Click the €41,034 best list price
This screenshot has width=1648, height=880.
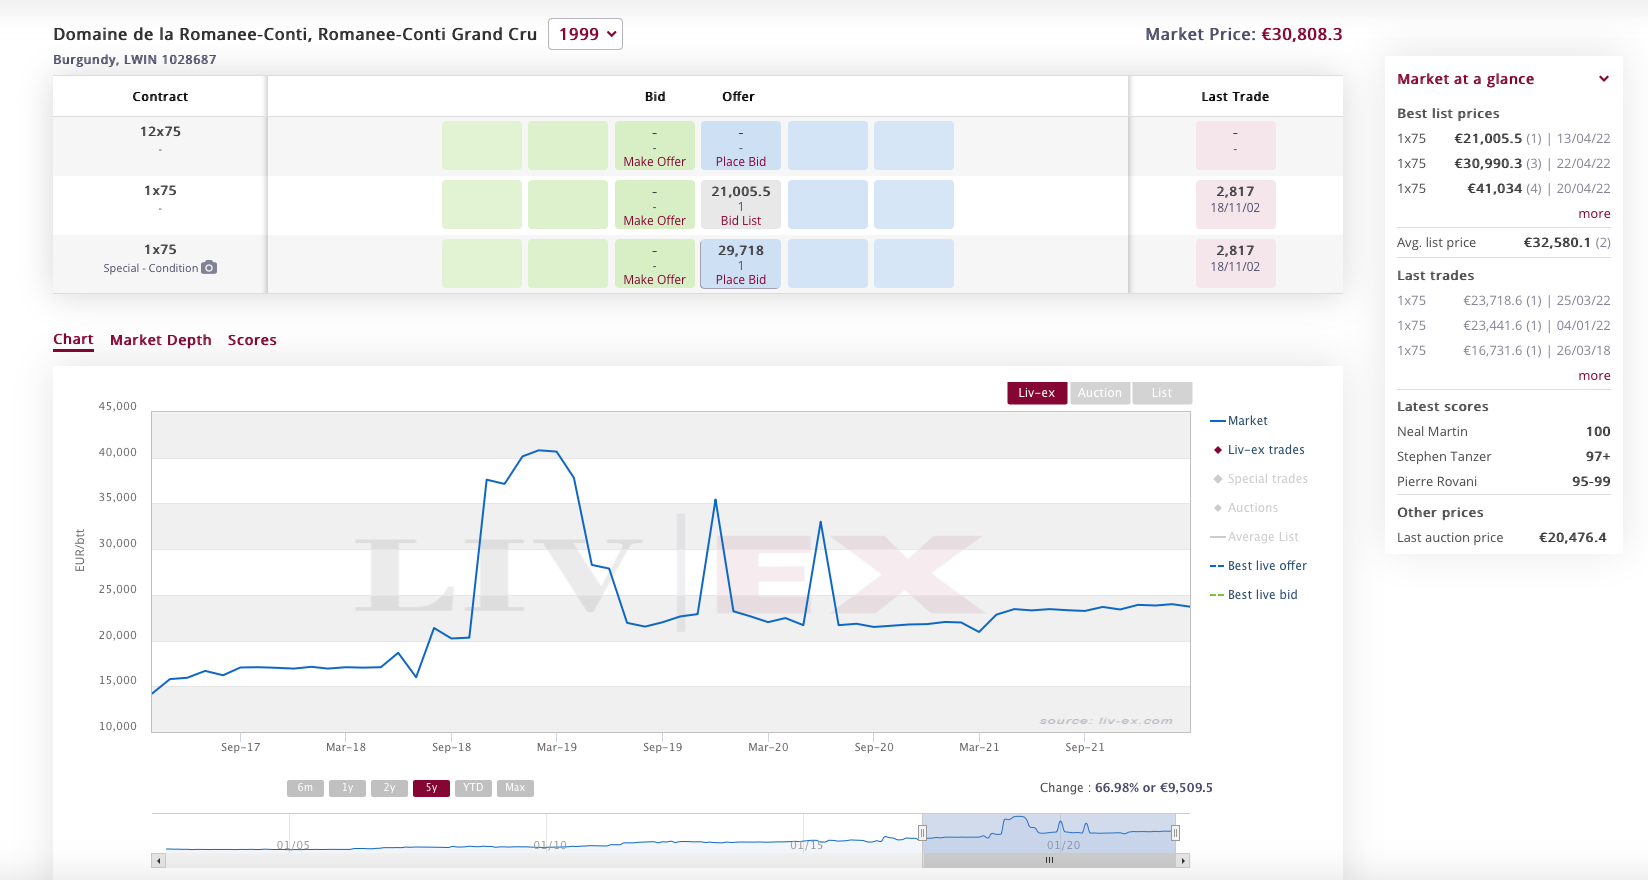pyautogui.click(x=1494, y=189)
